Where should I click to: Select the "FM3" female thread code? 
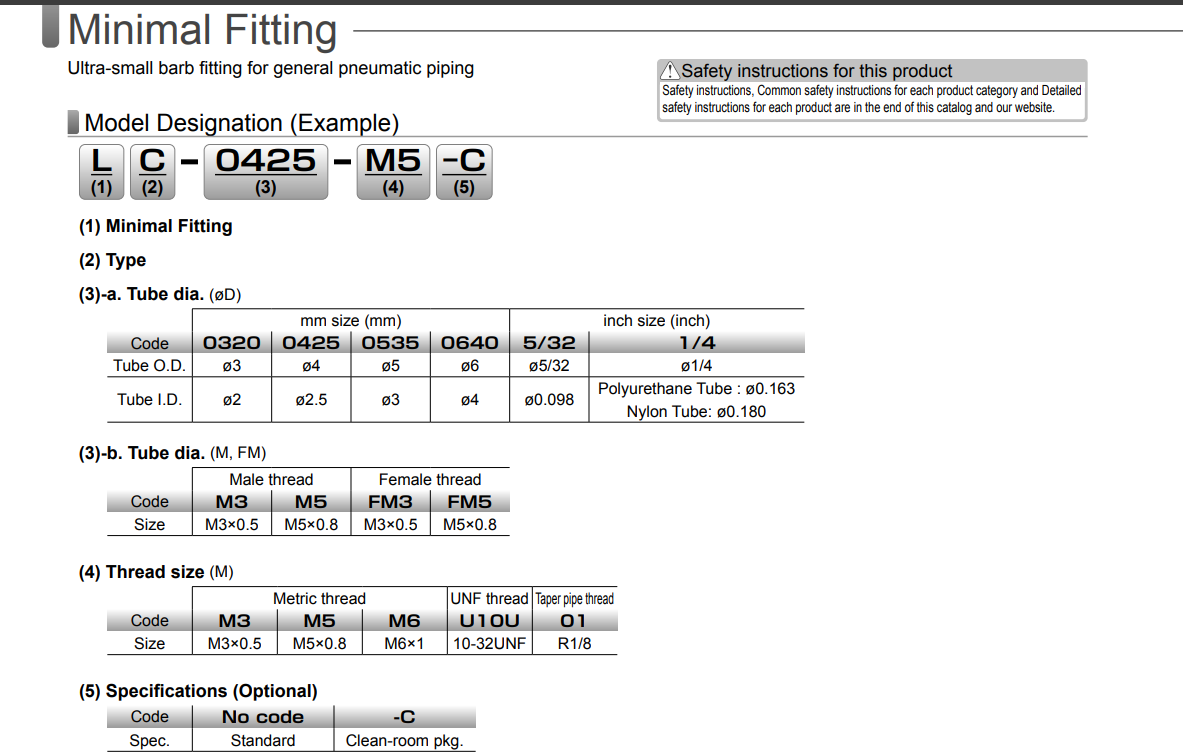tap(390, 502)
